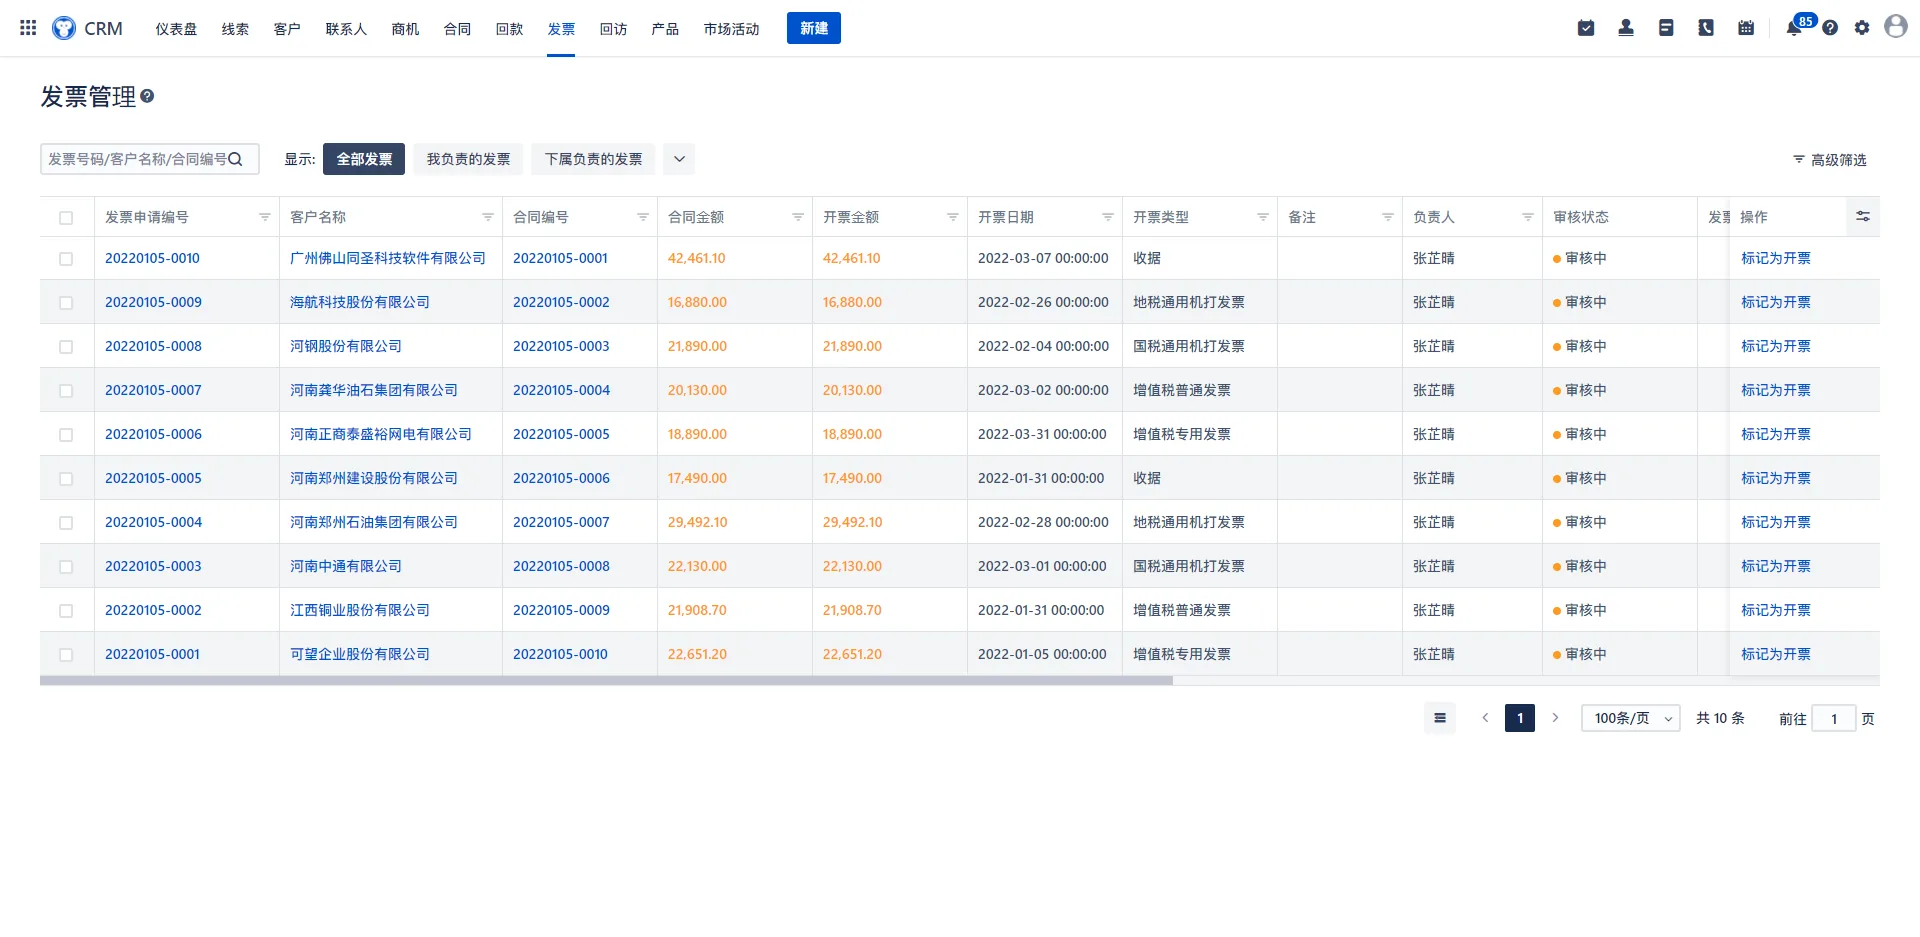Go to 市场活动 nav tab

[x=731, y=29]
